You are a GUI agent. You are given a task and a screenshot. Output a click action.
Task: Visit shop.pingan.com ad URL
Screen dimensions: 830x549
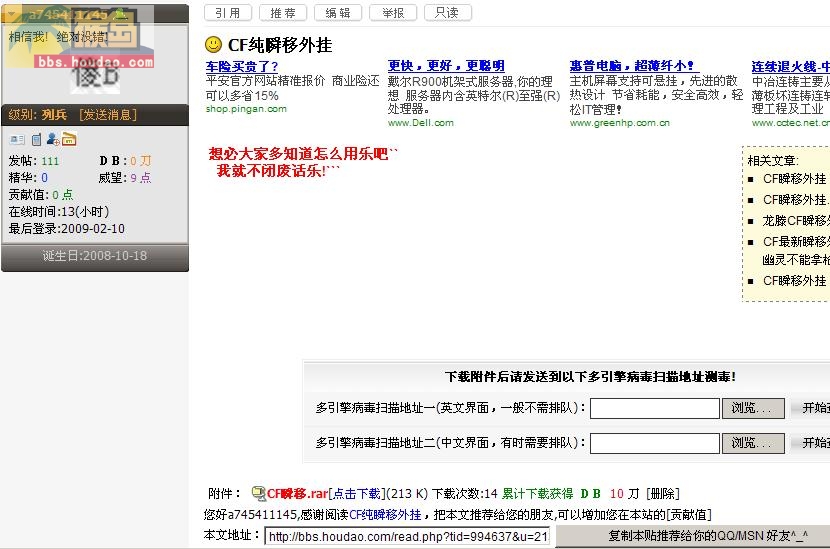246,109
